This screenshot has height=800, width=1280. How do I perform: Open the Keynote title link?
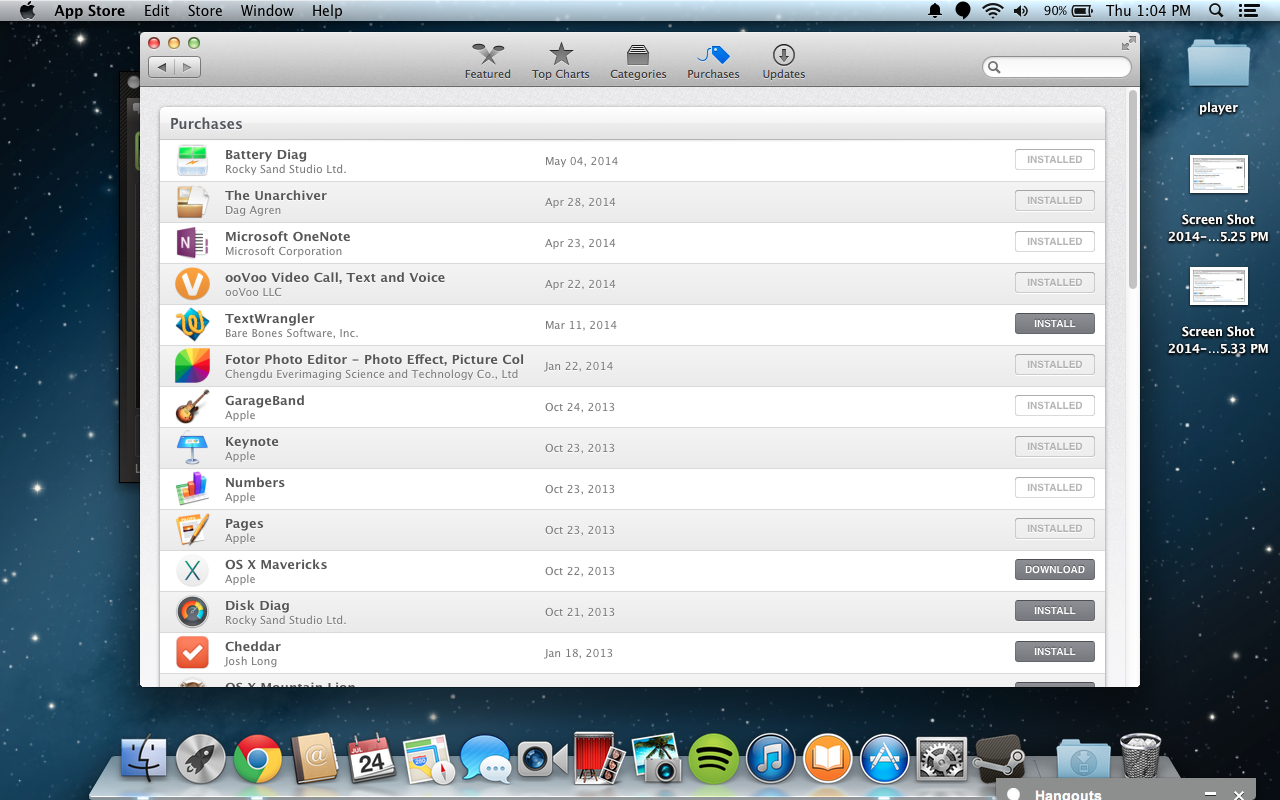(x=252, y=441)
